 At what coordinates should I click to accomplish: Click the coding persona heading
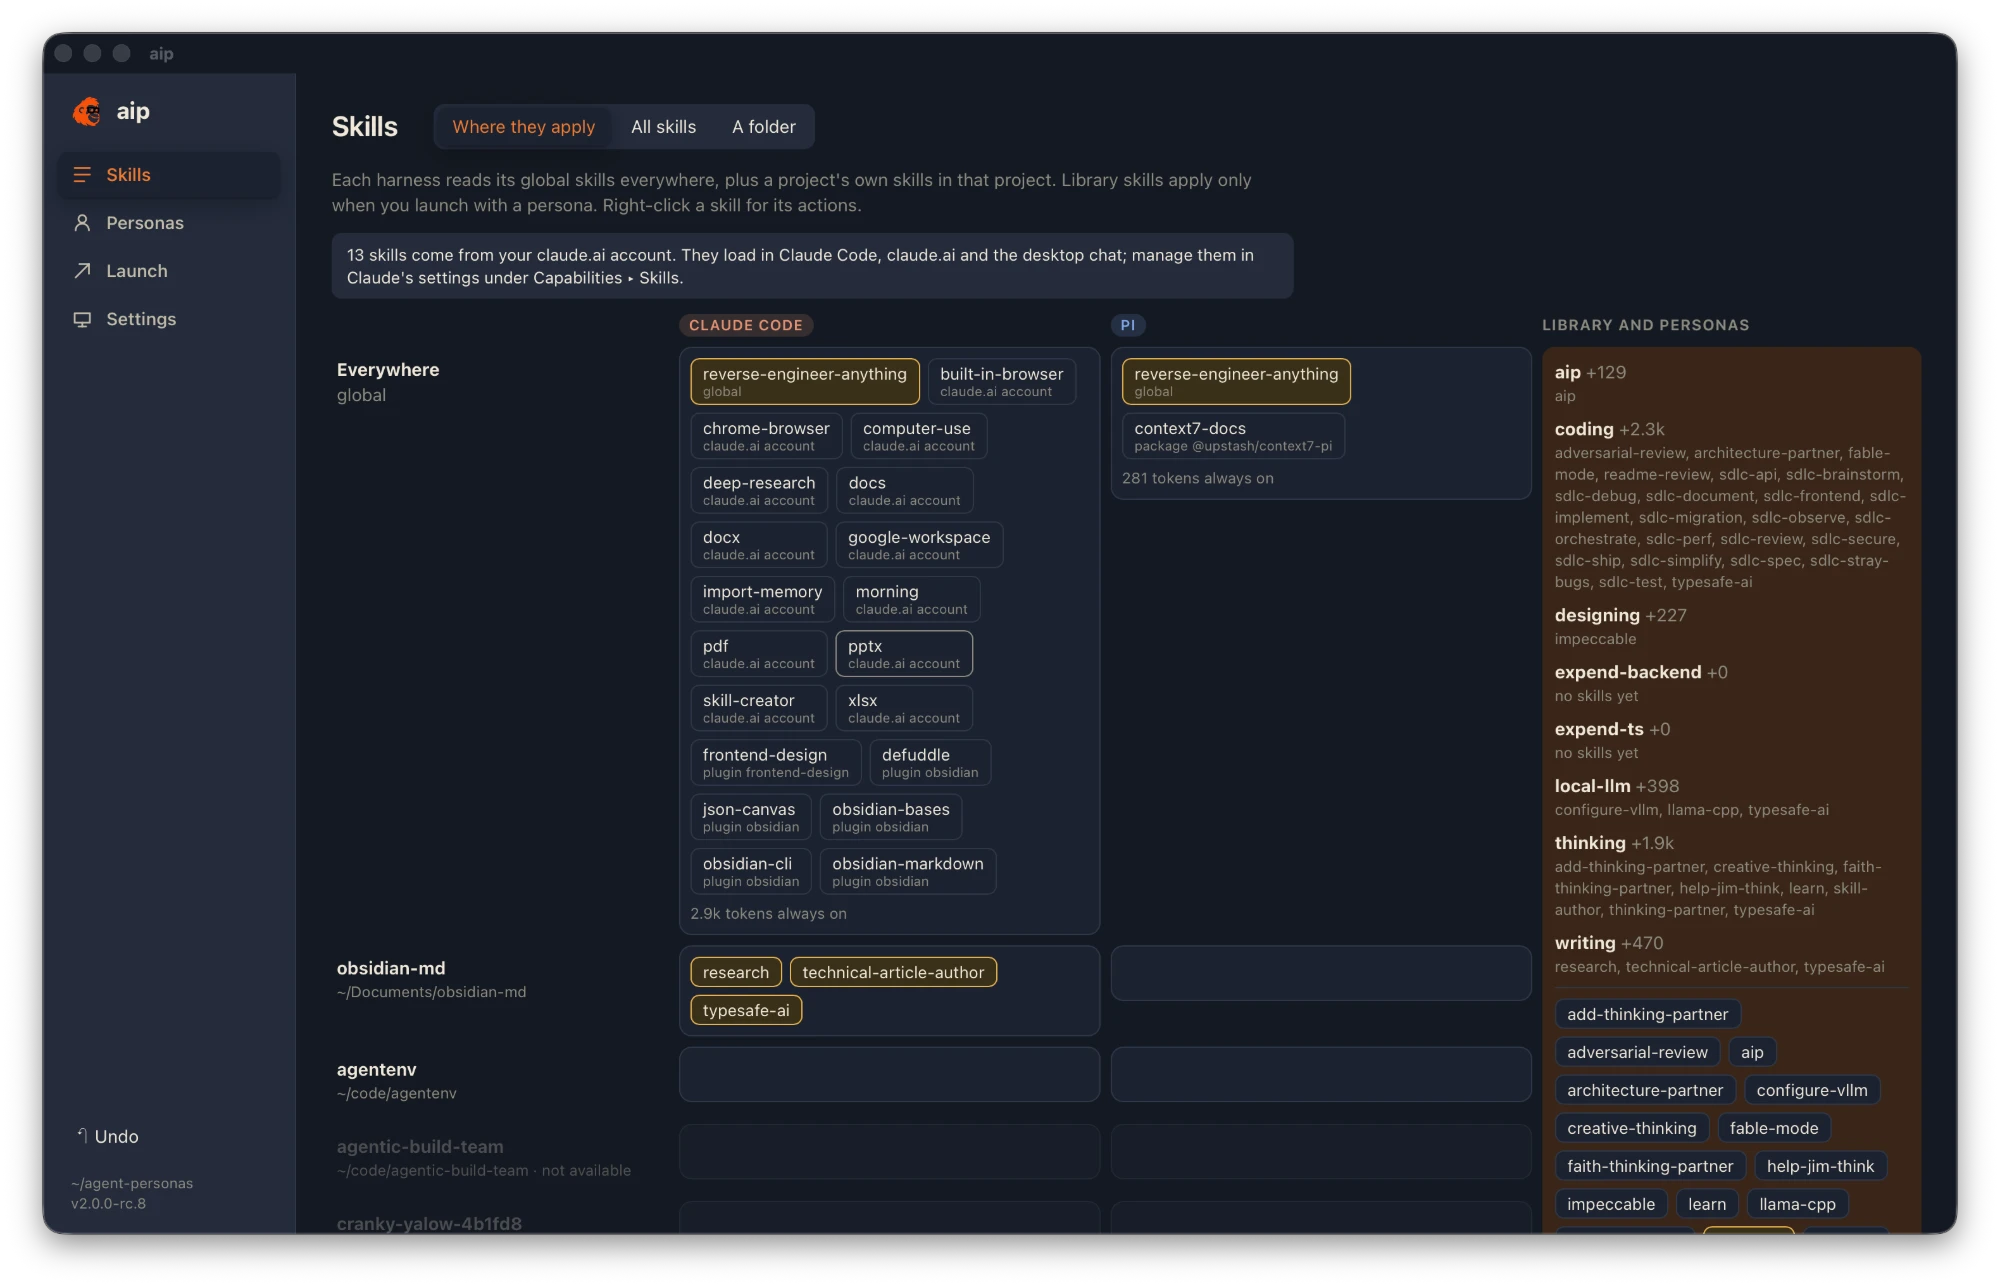point(1584,429)
